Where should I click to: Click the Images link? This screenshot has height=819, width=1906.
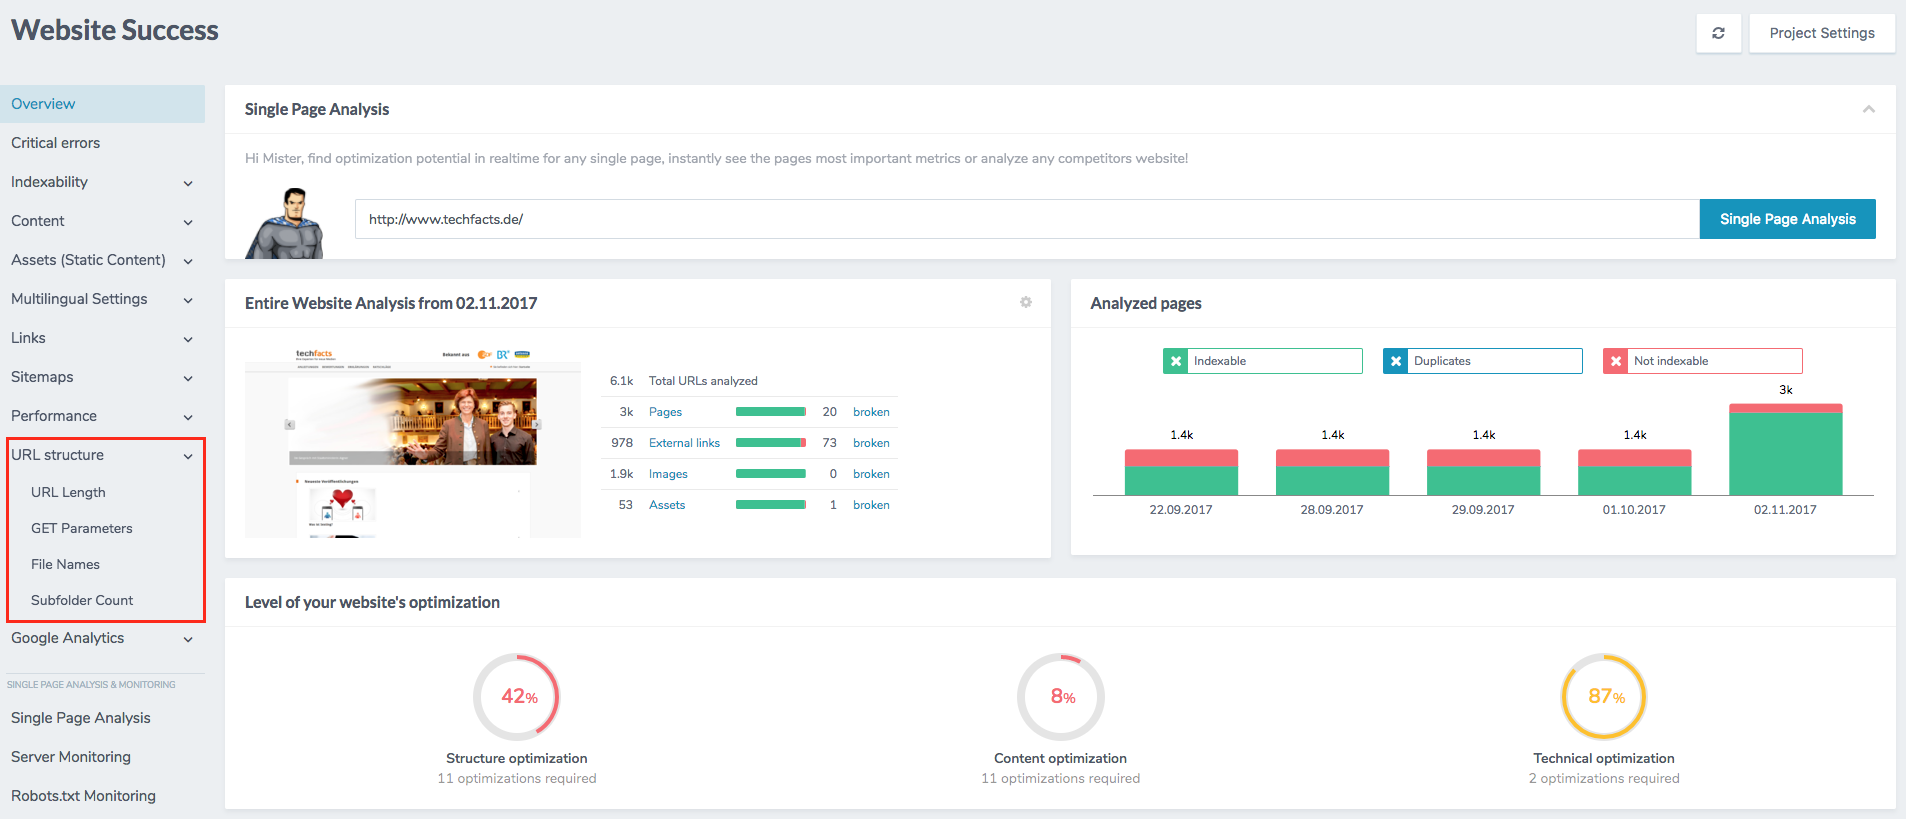668,474
